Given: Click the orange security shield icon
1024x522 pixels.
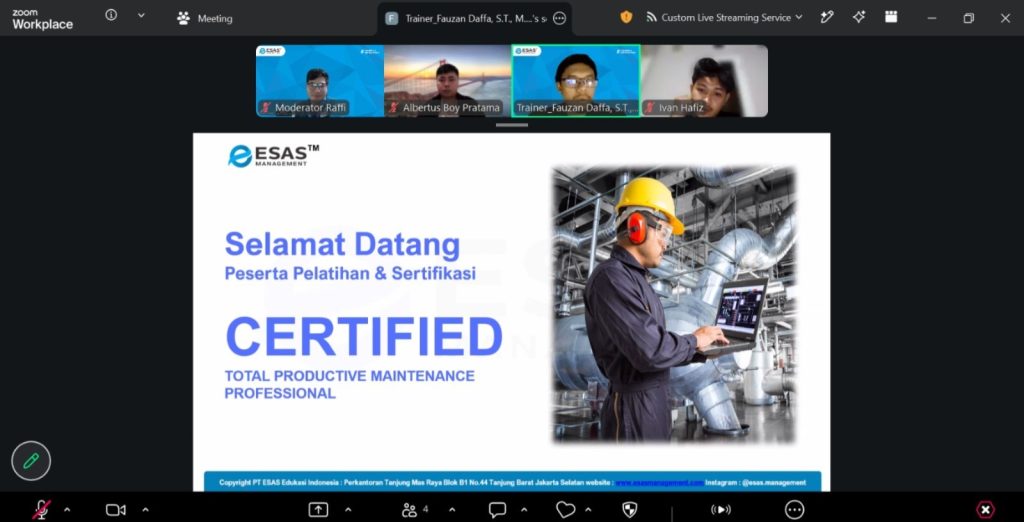Looking at the screenshot, I should tap(626, 18).
